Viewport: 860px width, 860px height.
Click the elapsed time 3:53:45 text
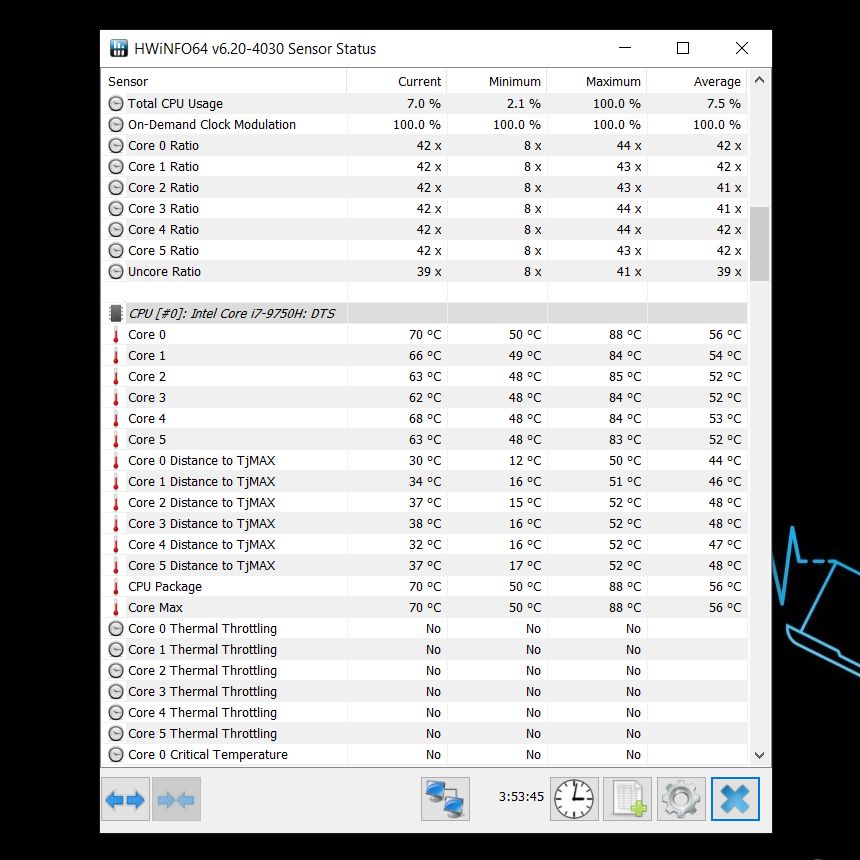[521, 796]
